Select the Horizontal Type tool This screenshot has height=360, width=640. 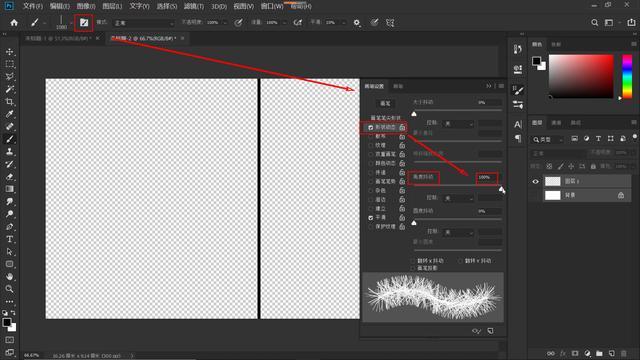click(x=9, y=239)
